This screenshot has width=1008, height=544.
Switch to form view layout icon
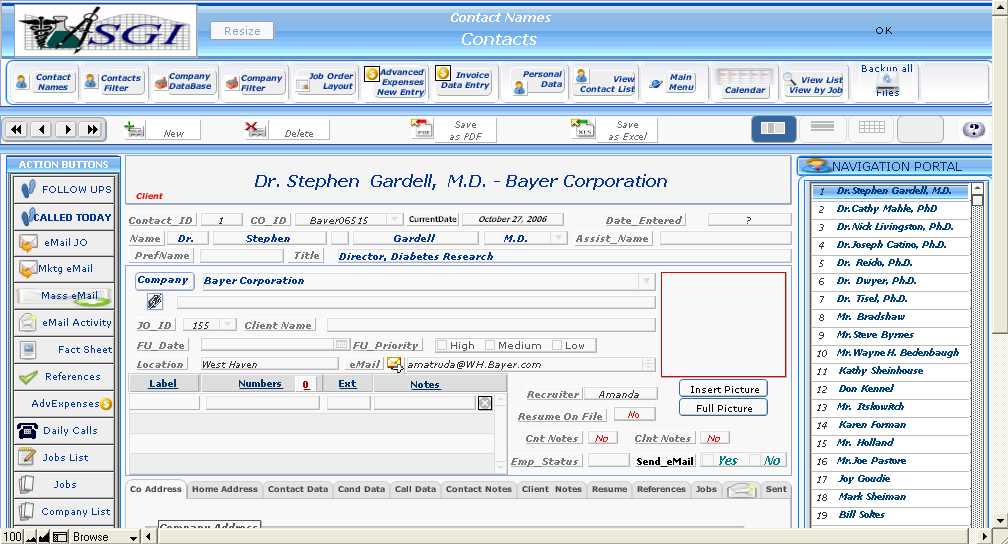(x=773, y=129)
